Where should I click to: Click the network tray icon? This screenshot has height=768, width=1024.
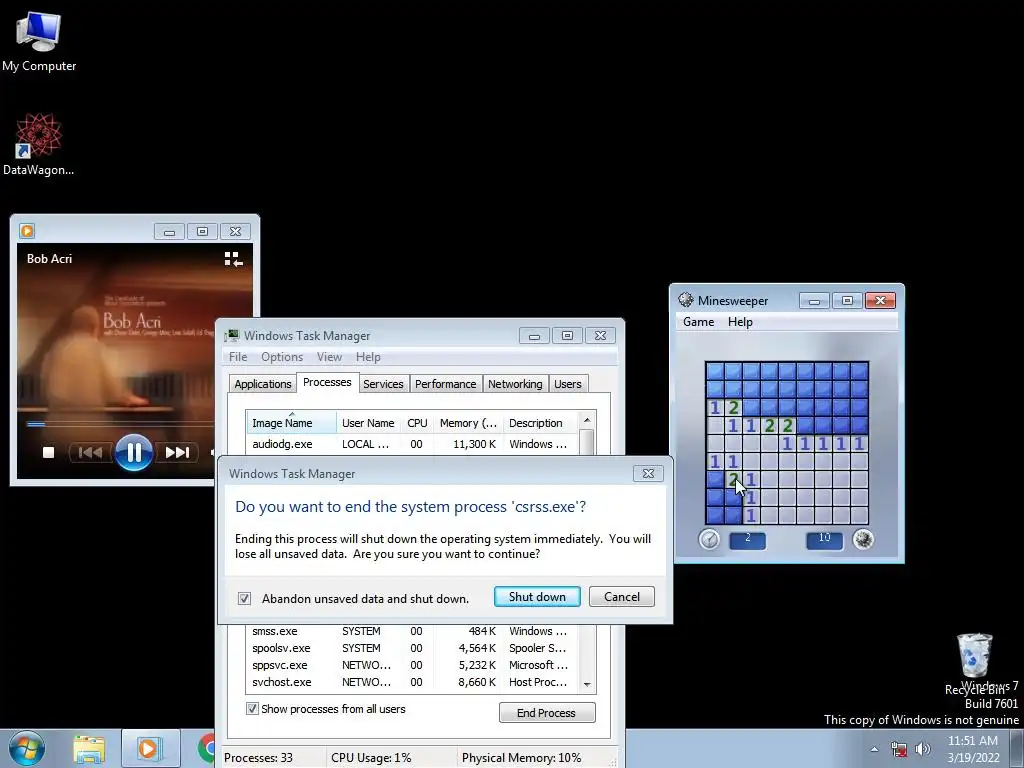[x=899, y=749]
